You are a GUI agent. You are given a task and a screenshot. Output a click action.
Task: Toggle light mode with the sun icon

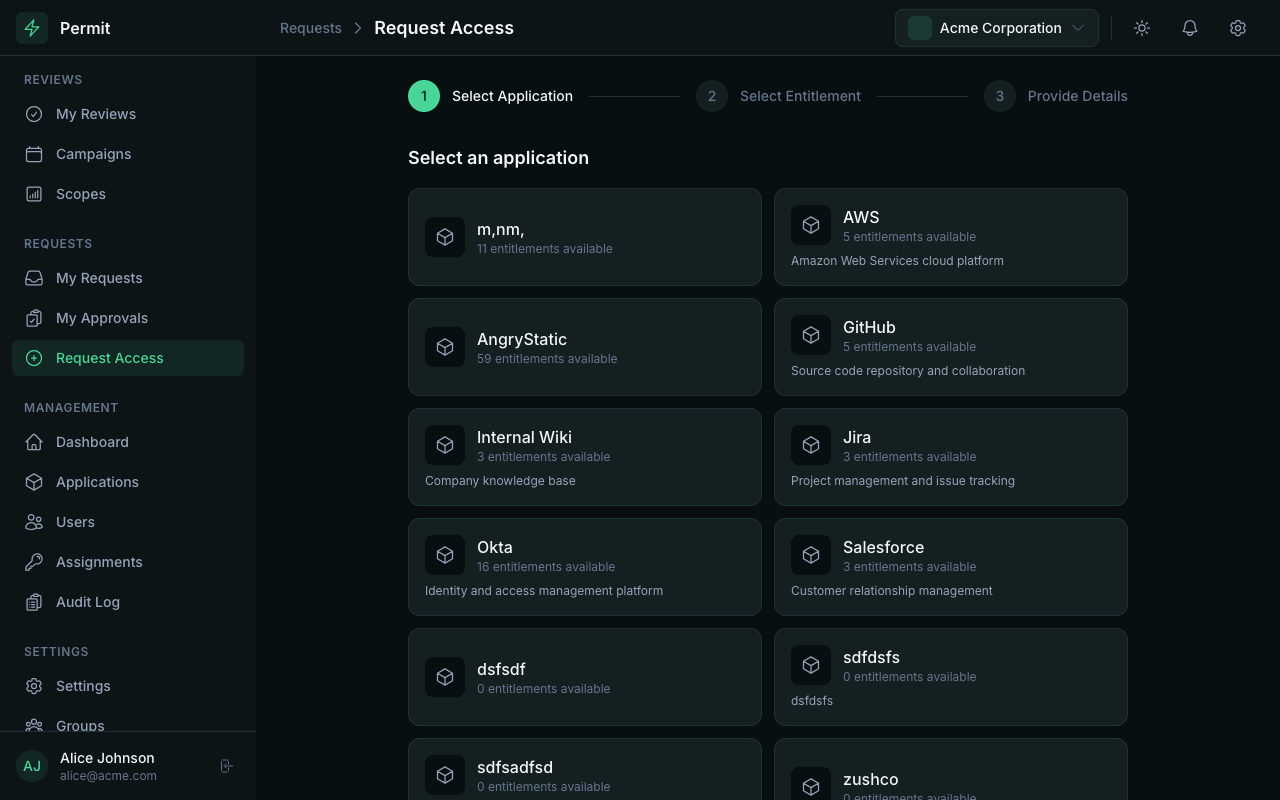coord(1142,28)
